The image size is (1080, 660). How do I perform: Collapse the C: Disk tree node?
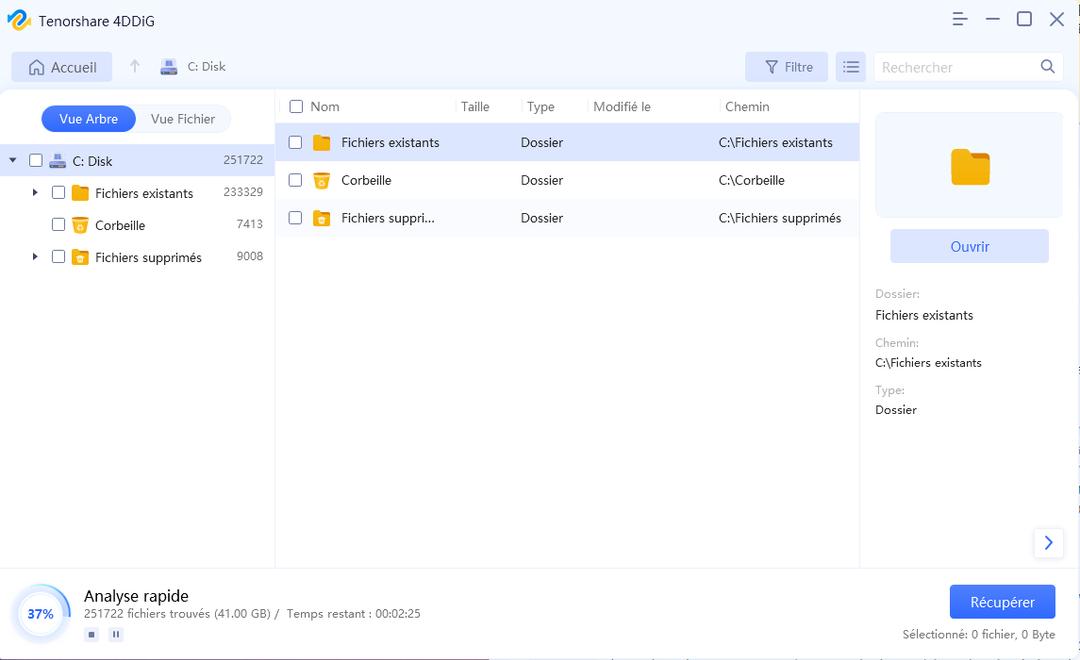[12, 160]
